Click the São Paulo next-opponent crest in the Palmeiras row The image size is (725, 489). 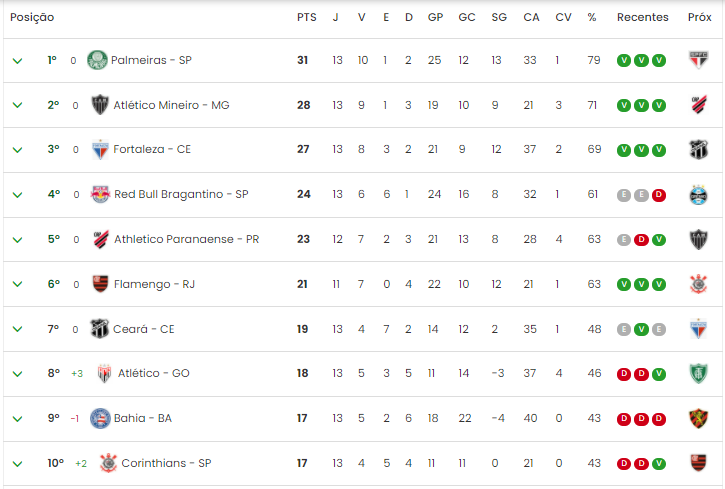click(x=699, y=60)
